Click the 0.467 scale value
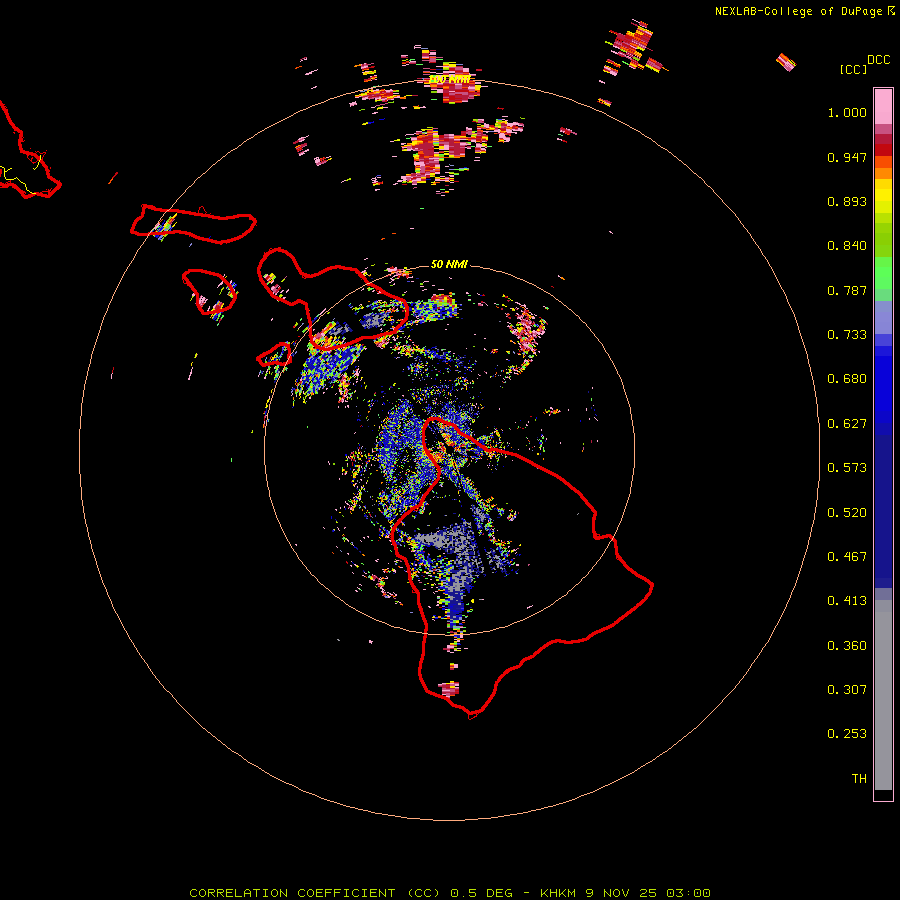 tap(847, 557)
